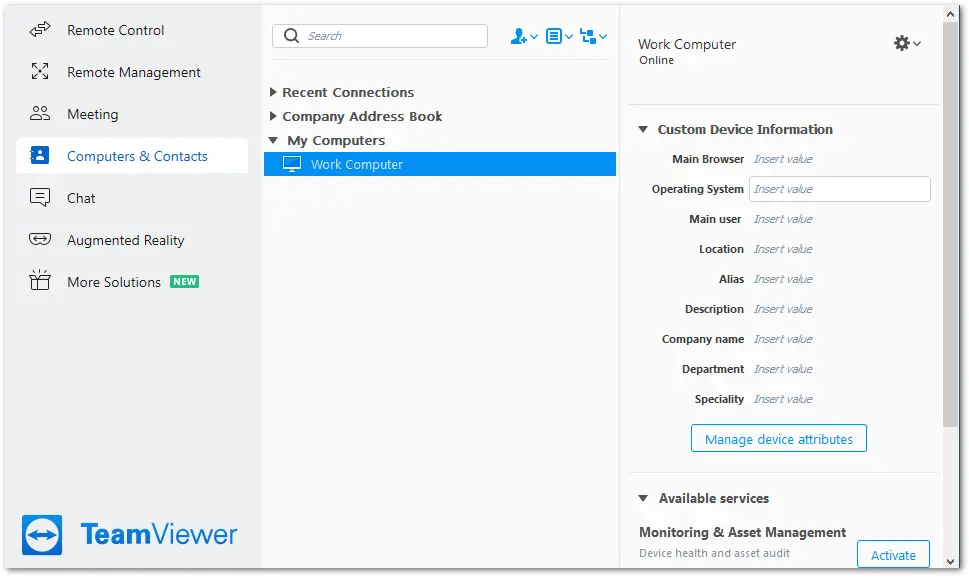Click the TeamViewer wordmark text
This screenshot has height=577, width=969.
159,534
